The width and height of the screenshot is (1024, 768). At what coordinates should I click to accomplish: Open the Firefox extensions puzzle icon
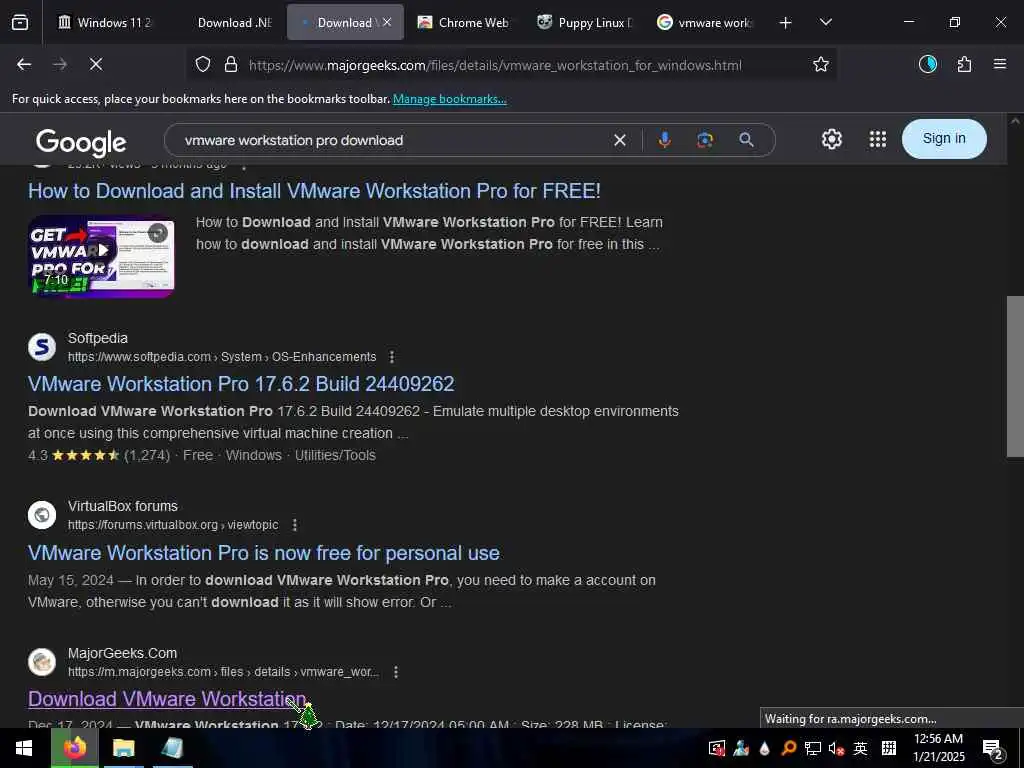pos(964,64)
